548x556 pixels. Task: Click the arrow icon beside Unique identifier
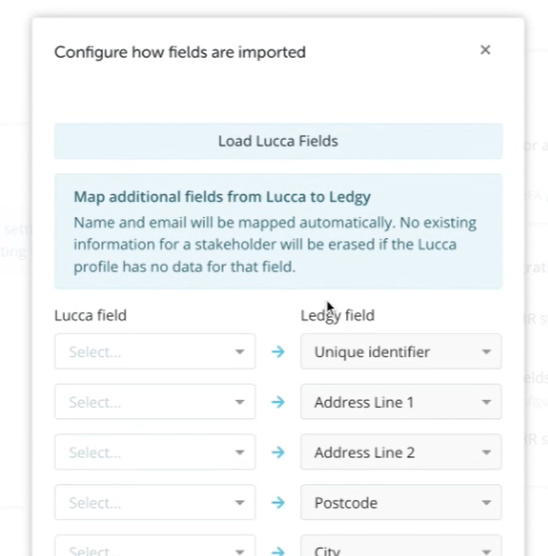pos(278,352)
